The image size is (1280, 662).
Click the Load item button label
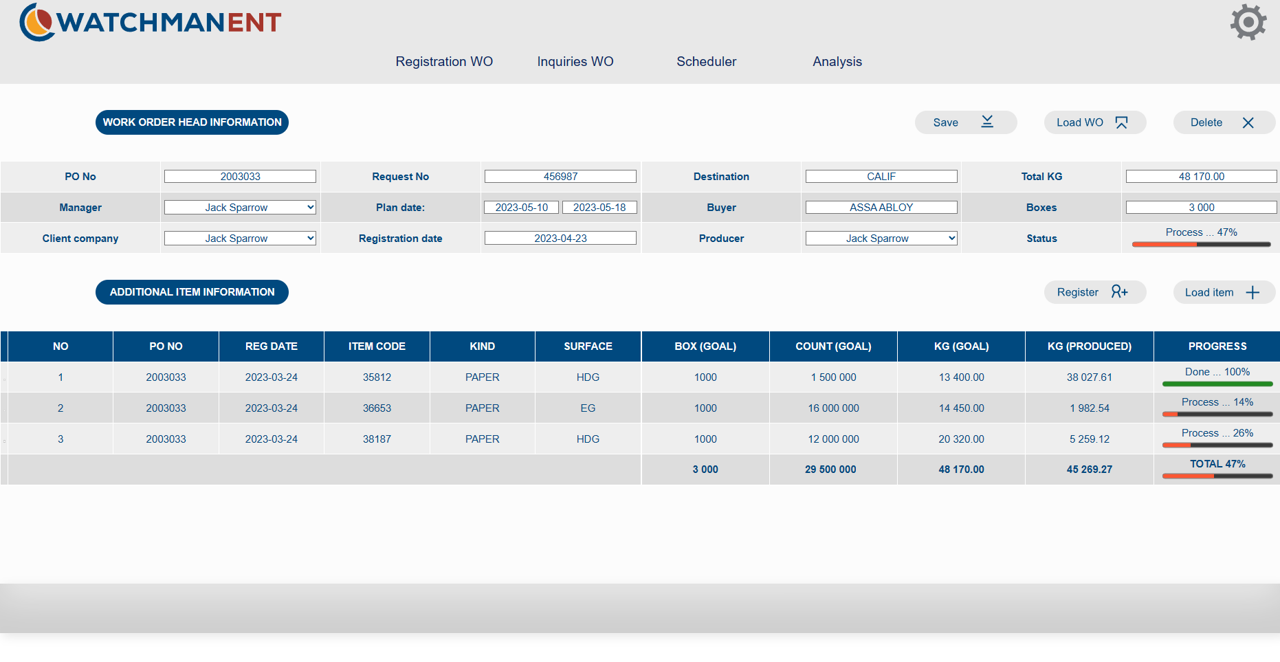point(1209,292)
